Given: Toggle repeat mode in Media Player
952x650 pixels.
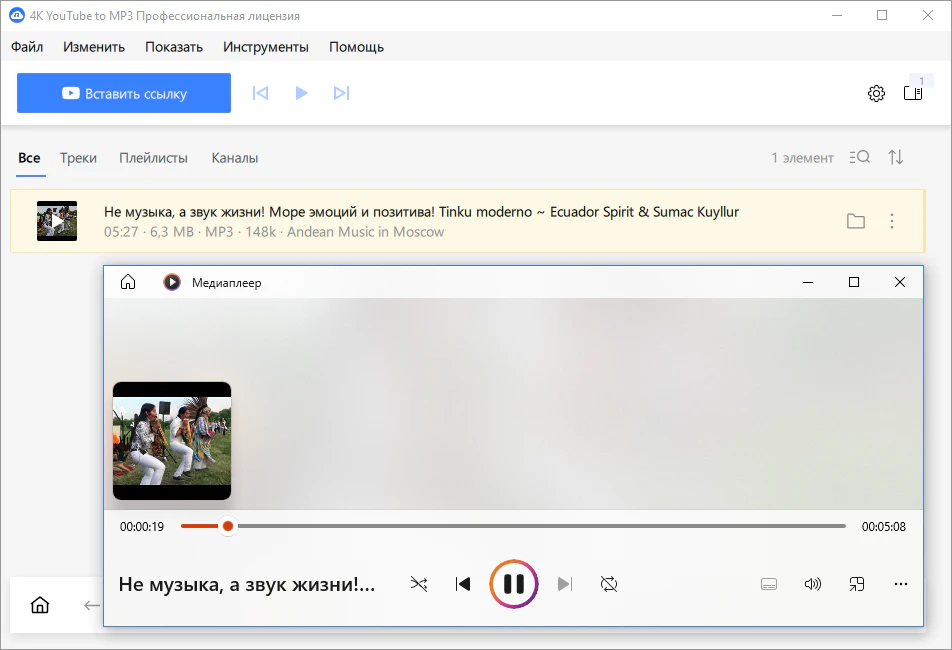Looking at the screenshot, I should coord(609,584).
